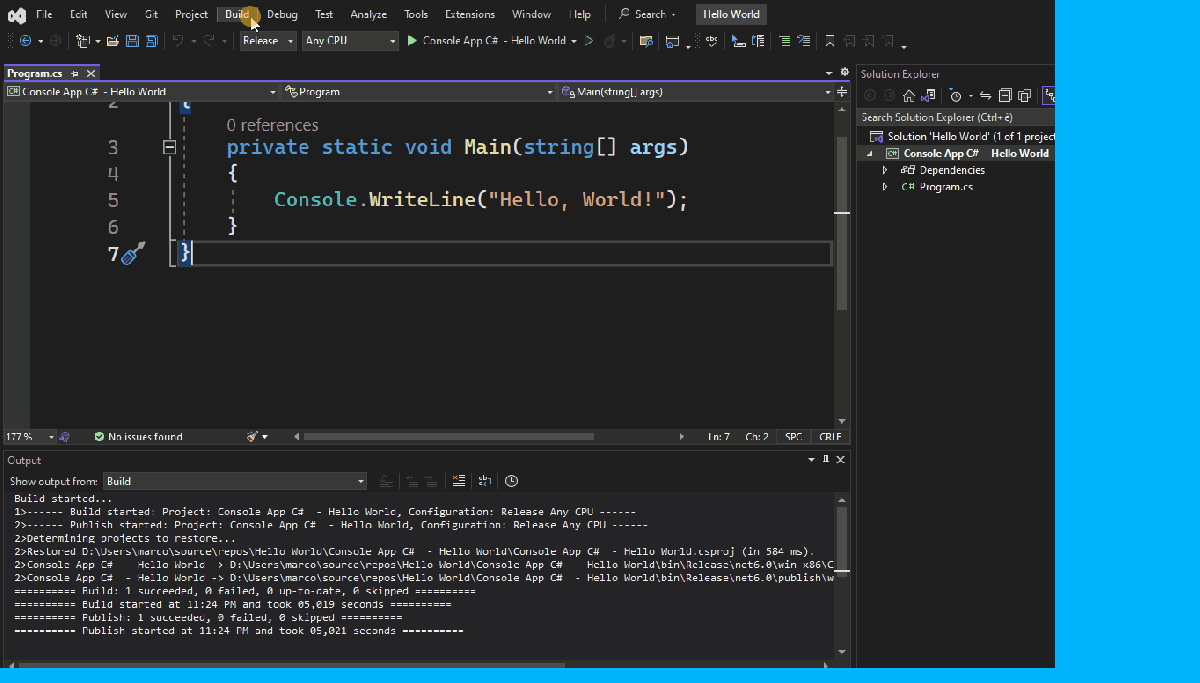Click the Hot Reload flame icon
Image resolution: width=1200 pixels, height=683 pixels.
[609, 41]
